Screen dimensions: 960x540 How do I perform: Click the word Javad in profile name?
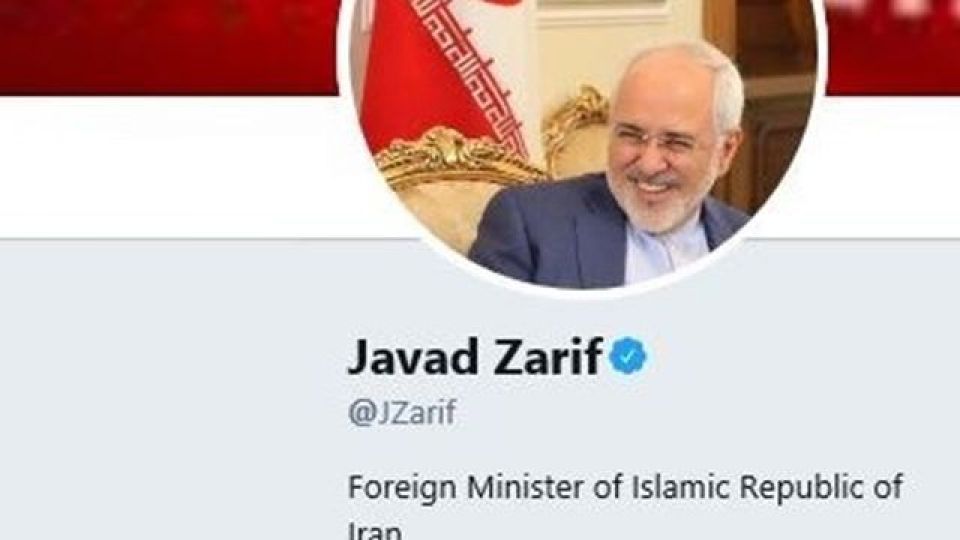413,357
